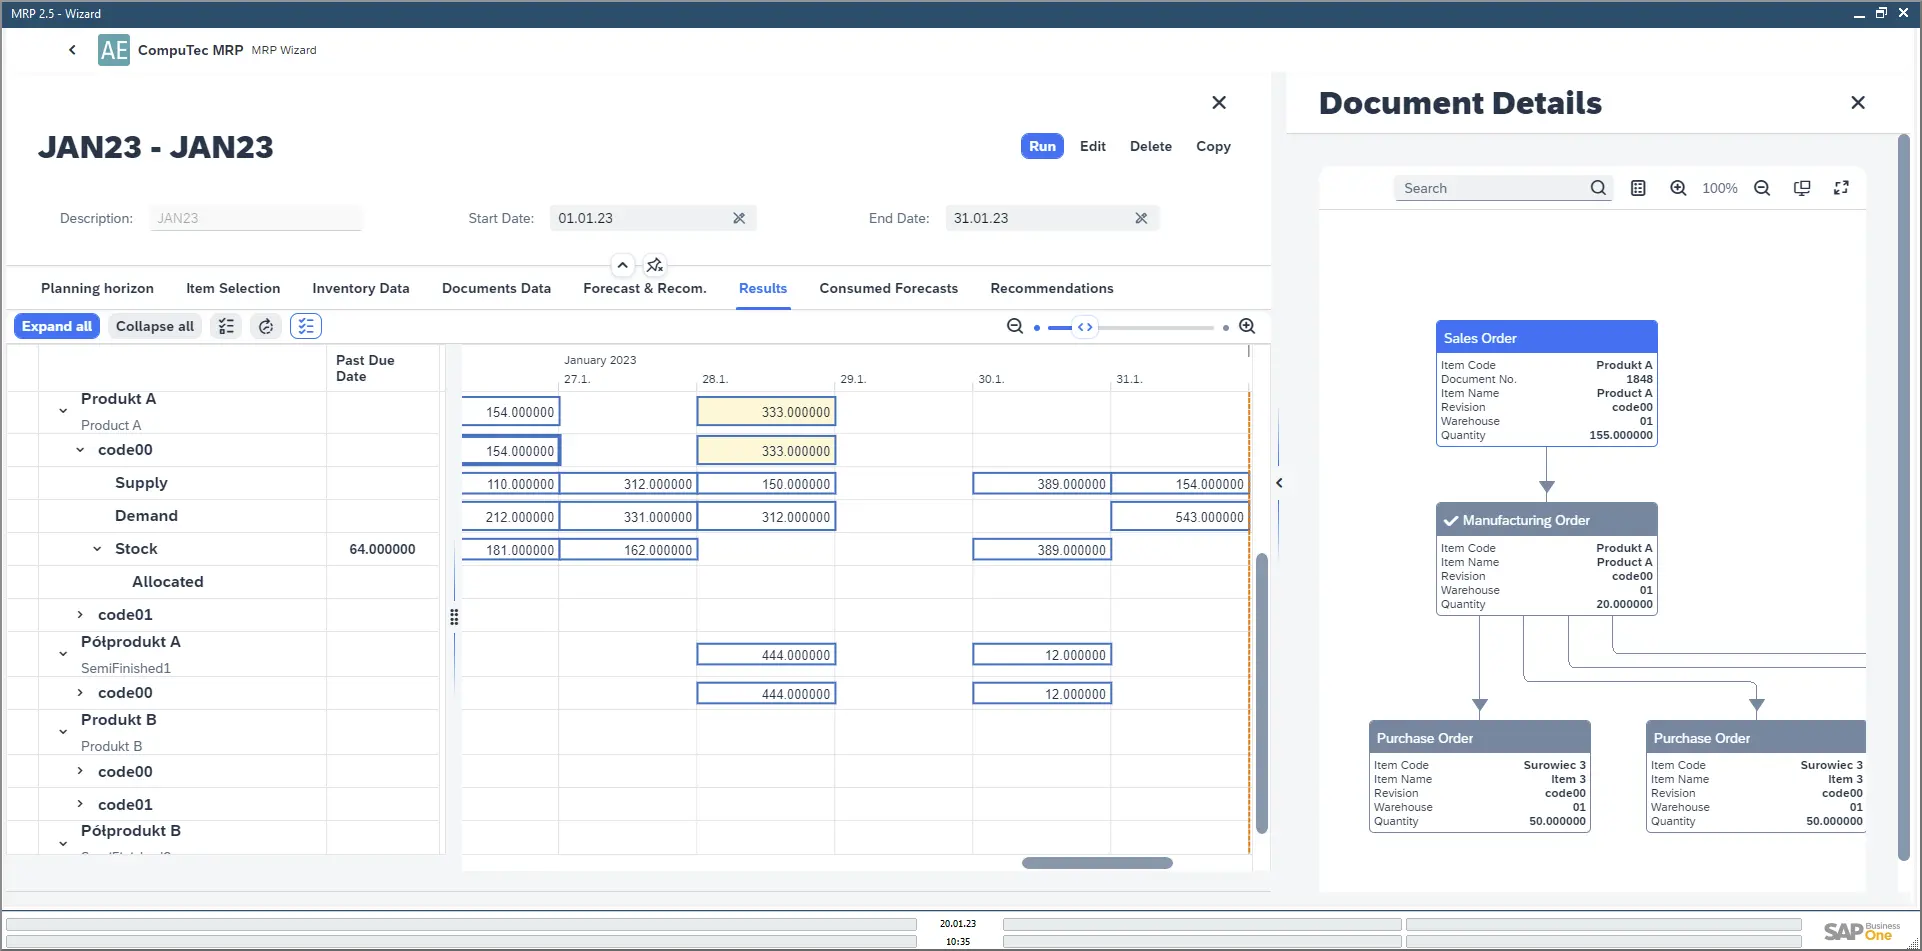The height and width of the screenshot is (951, 1922).
Task: Click the fit-to-viewport icon in graph toolbar
Action: [x=1802, y=188]
